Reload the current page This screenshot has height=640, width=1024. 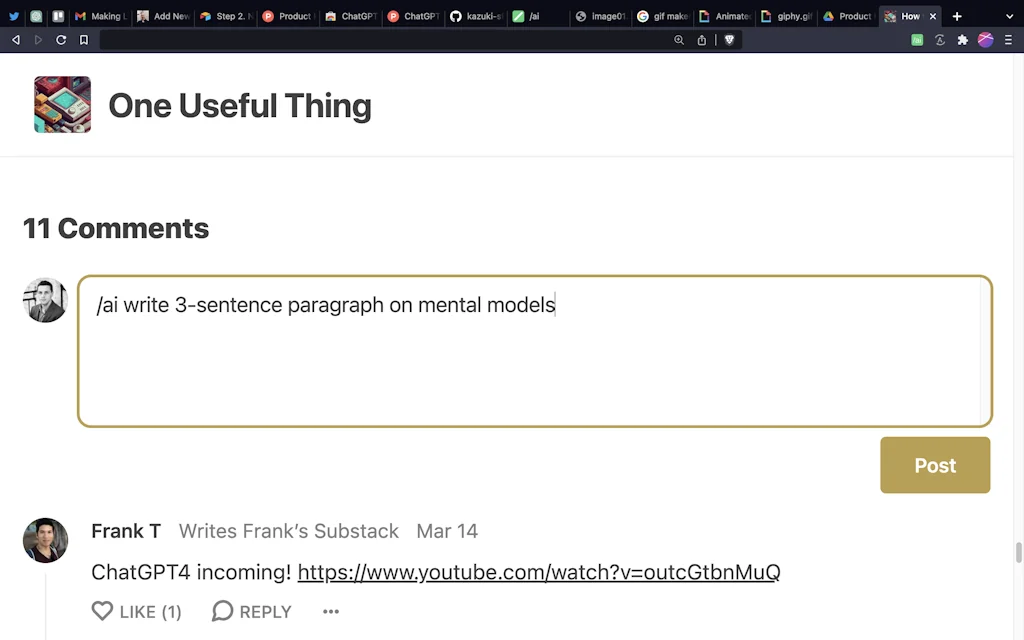61,39
